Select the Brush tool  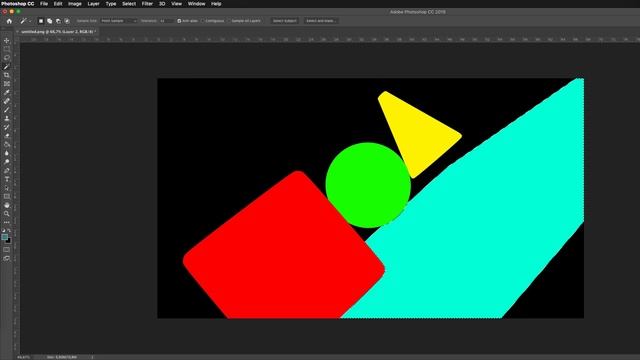(x=7, y=110)
